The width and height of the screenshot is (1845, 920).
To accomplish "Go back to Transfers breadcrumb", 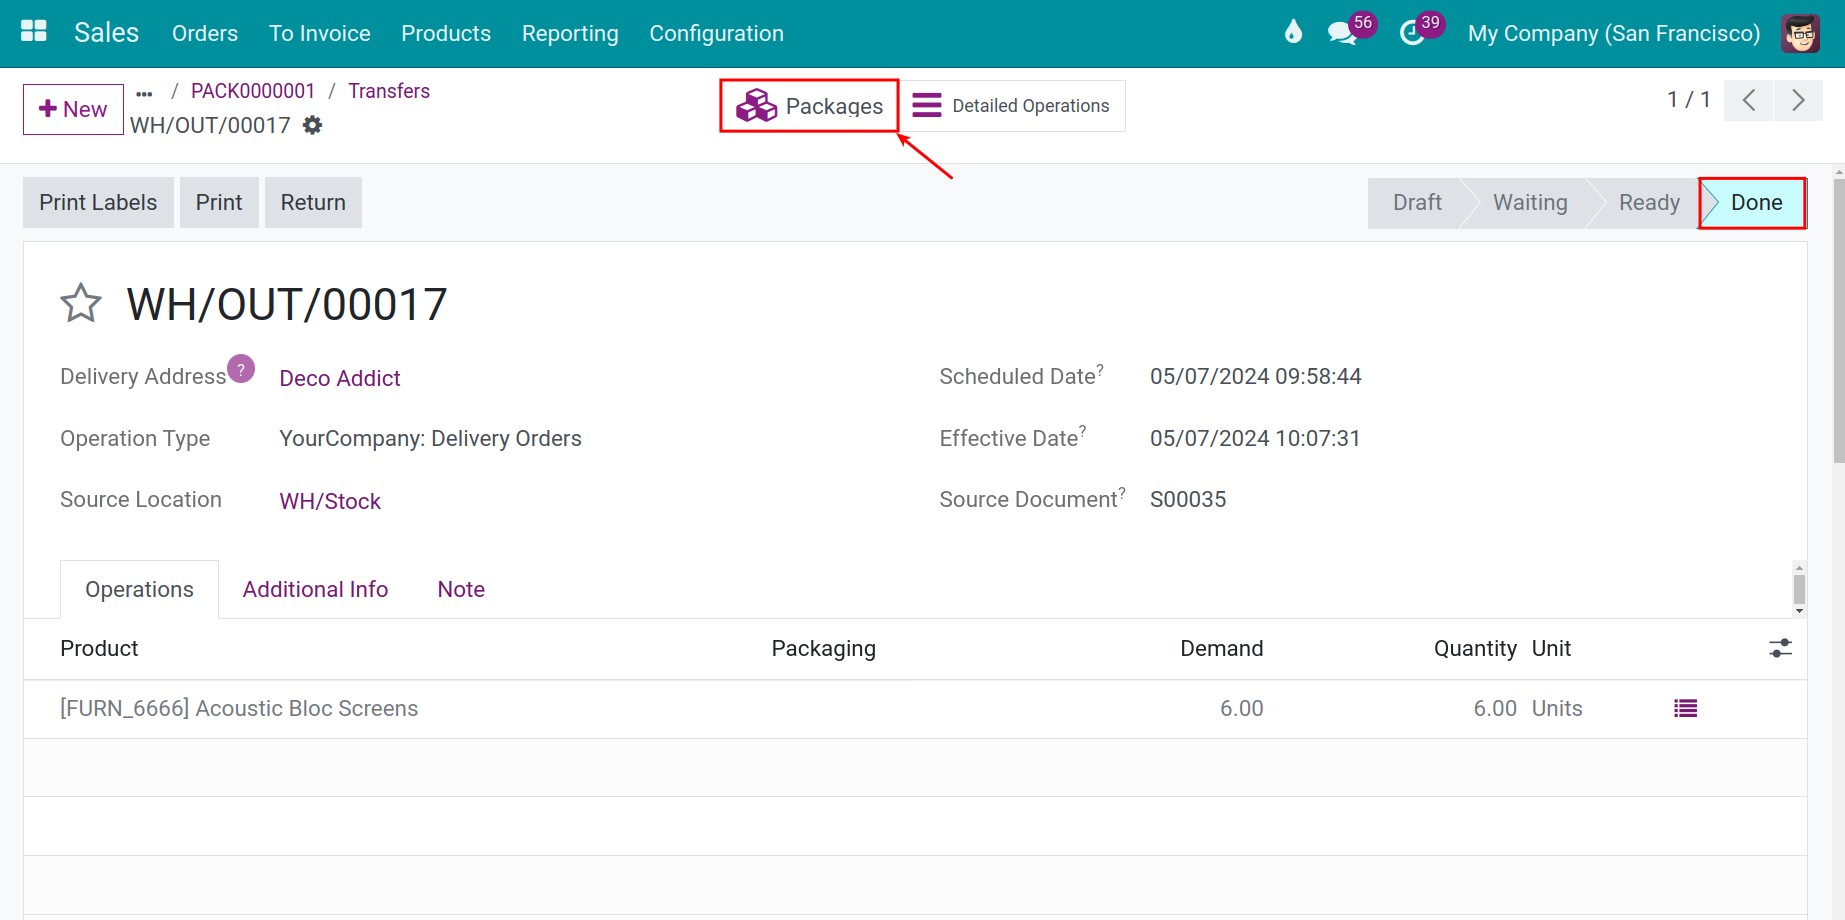I will 389,91.
